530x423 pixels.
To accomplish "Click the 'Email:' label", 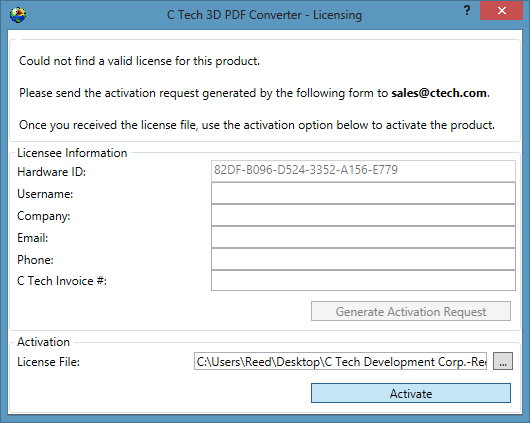I will point(32,238).
